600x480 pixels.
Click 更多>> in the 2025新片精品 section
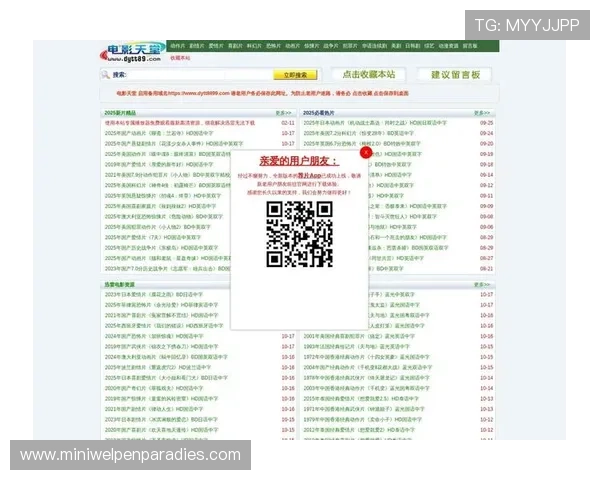pos(284,113)
